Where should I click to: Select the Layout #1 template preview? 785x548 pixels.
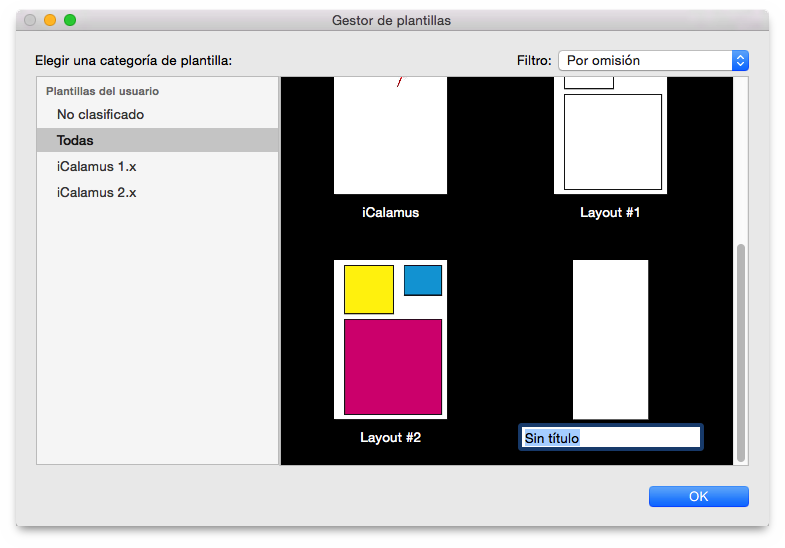coord(610,135)
